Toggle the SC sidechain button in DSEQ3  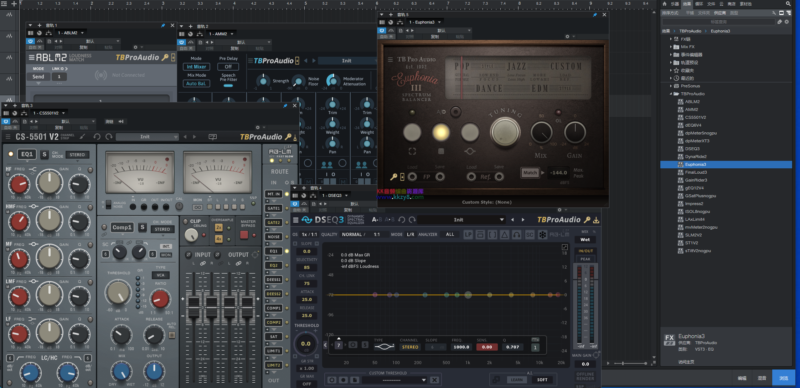coord(530,234)
